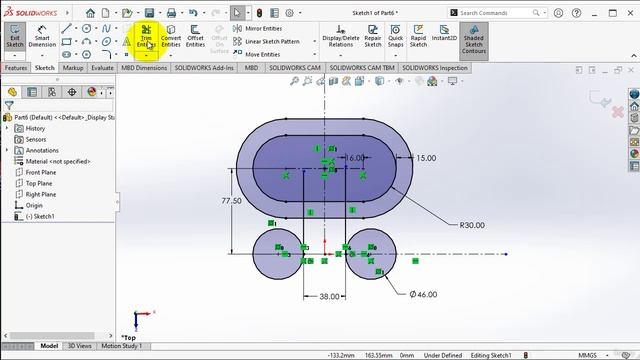640x360 pixels.
Task: Open the Appearances task pane tab
Action: 634,154
